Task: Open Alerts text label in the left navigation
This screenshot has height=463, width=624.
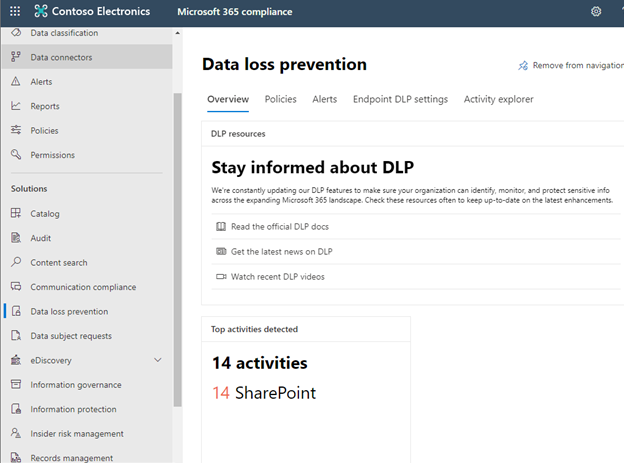Action: coord(41,82)
